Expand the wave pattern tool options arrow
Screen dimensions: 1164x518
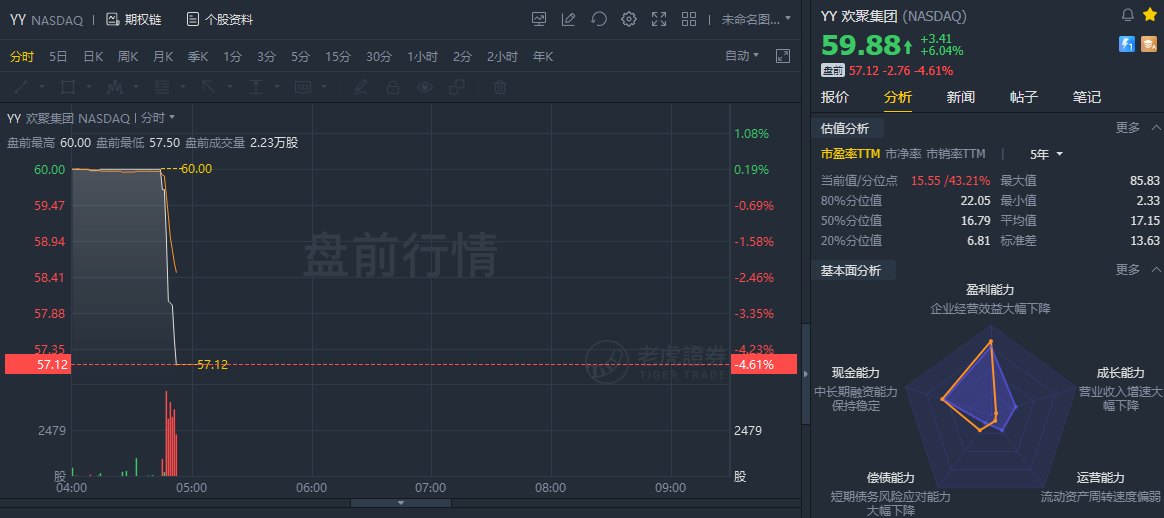click(x=135, y=87)
